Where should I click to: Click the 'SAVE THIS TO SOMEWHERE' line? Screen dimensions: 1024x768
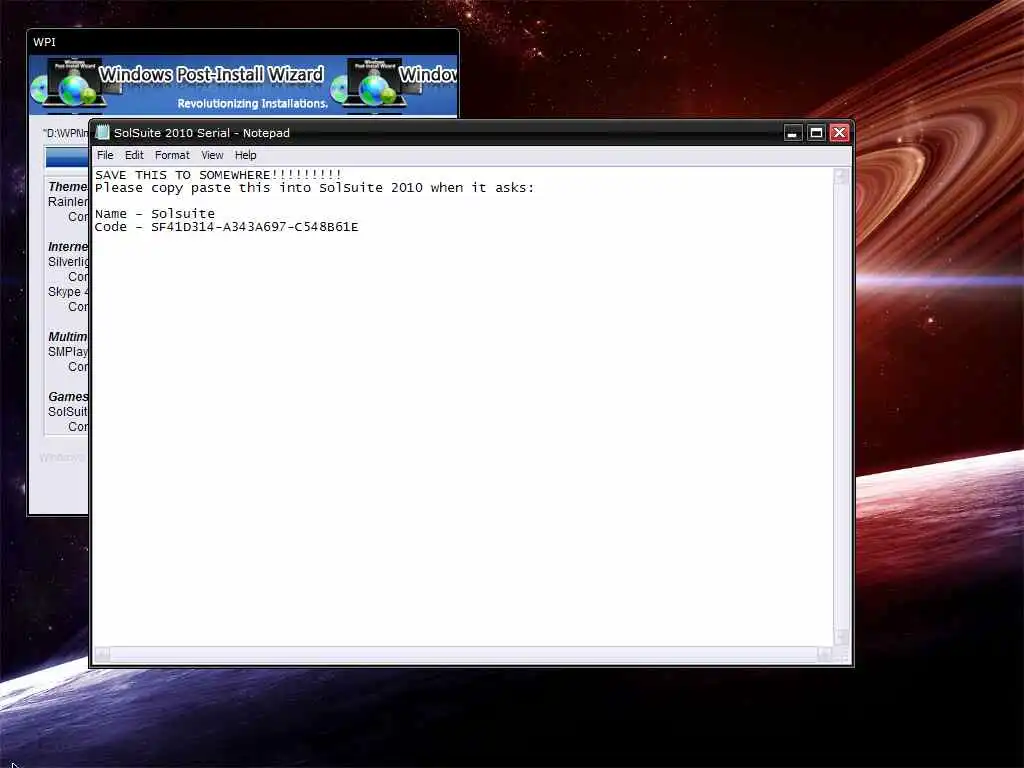218,175
